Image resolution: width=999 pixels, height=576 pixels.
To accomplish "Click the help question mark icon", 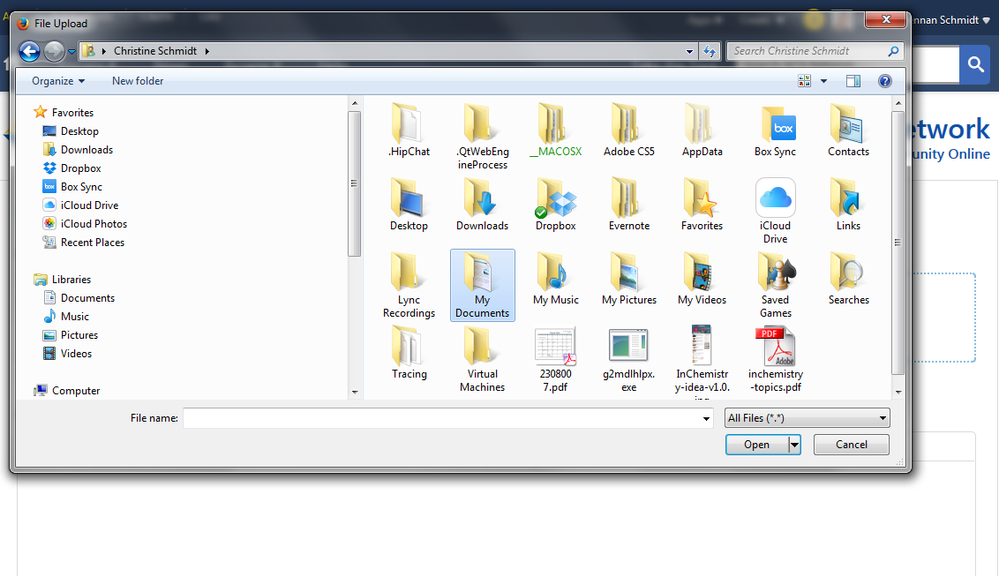I will 884,81.
